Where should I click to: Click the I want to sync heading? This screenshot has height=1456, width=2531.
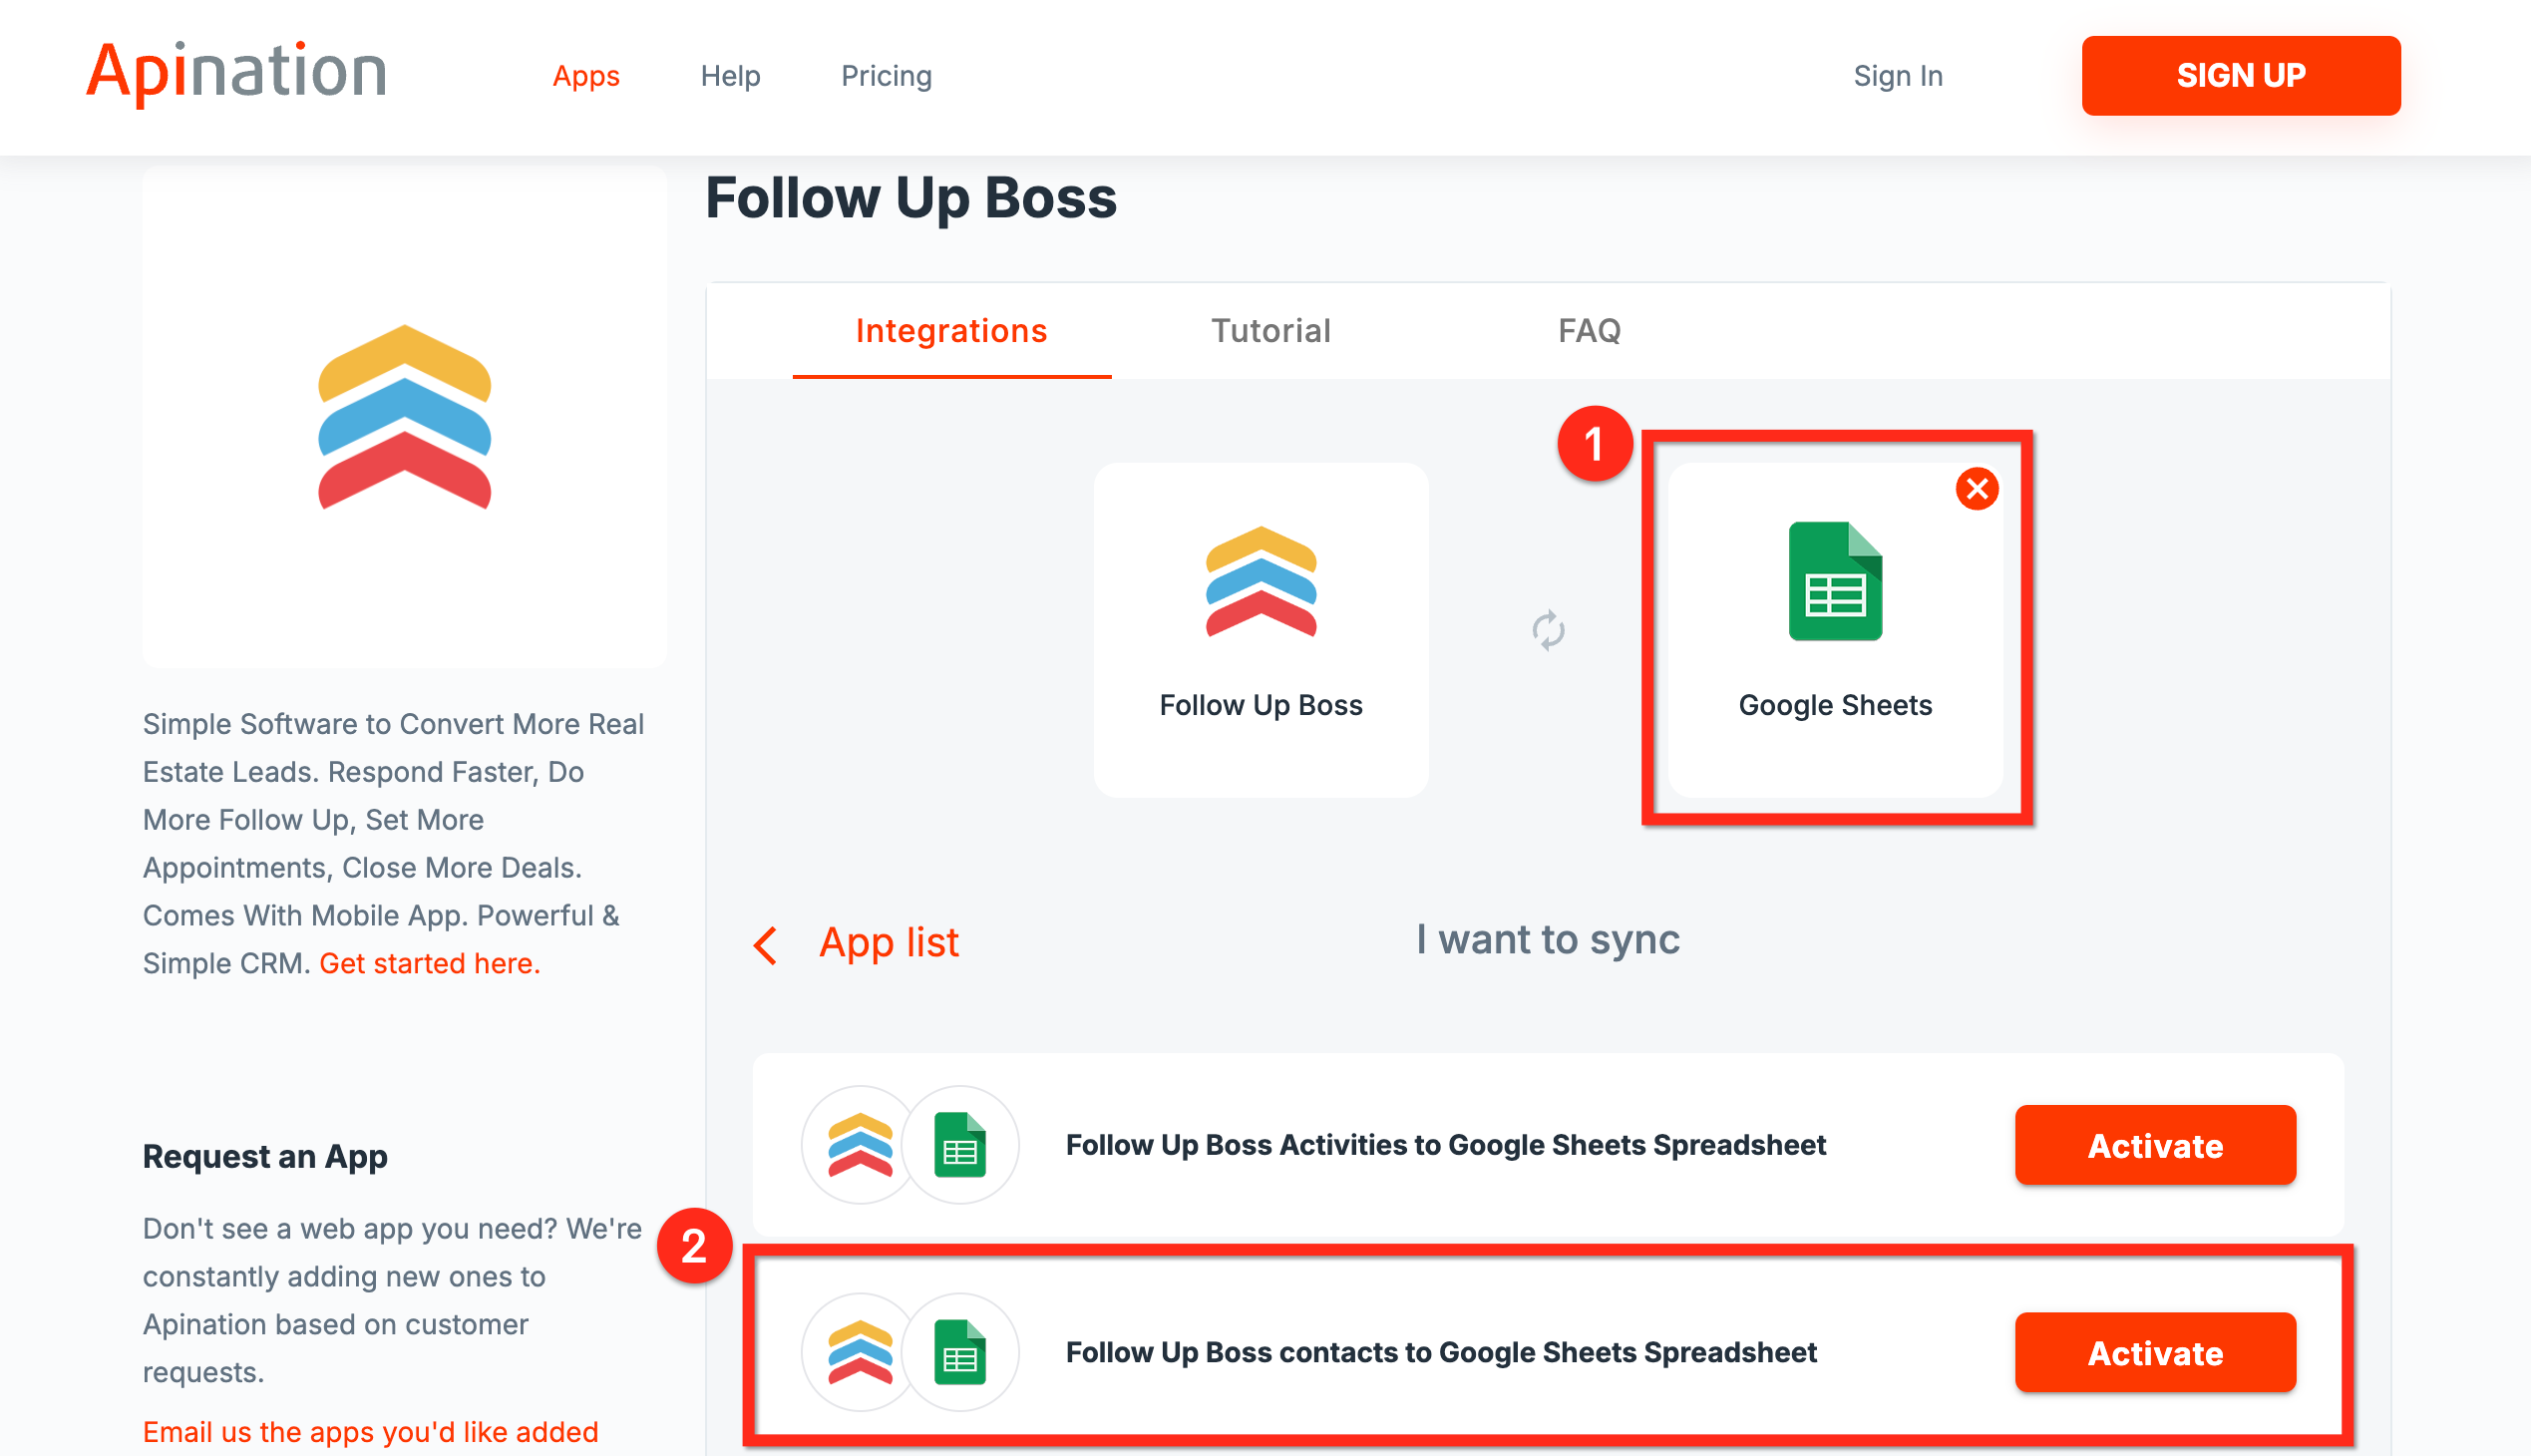1547,940
